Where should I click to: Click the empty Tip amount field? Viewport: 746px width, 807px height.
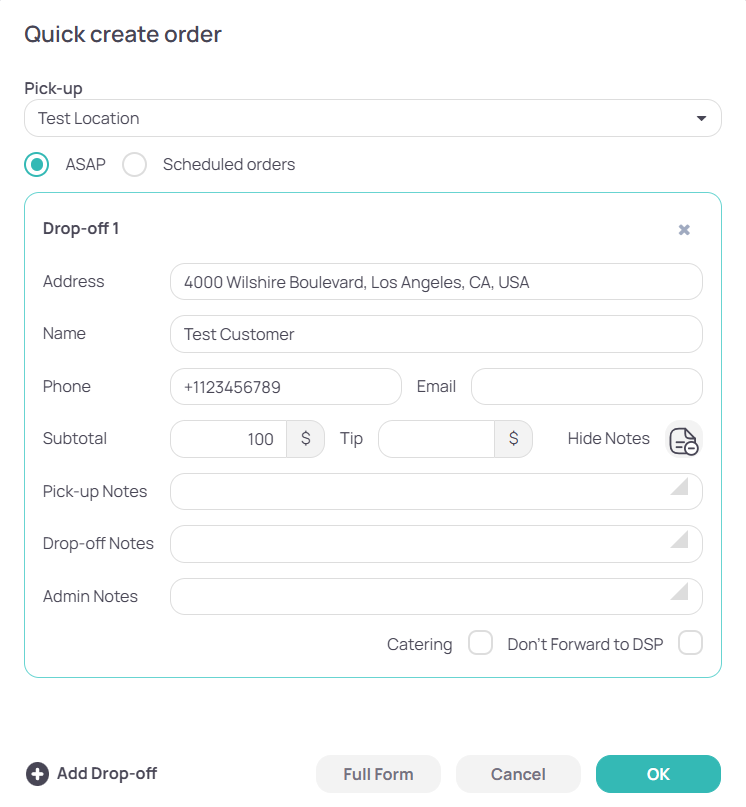coord(437,439)
